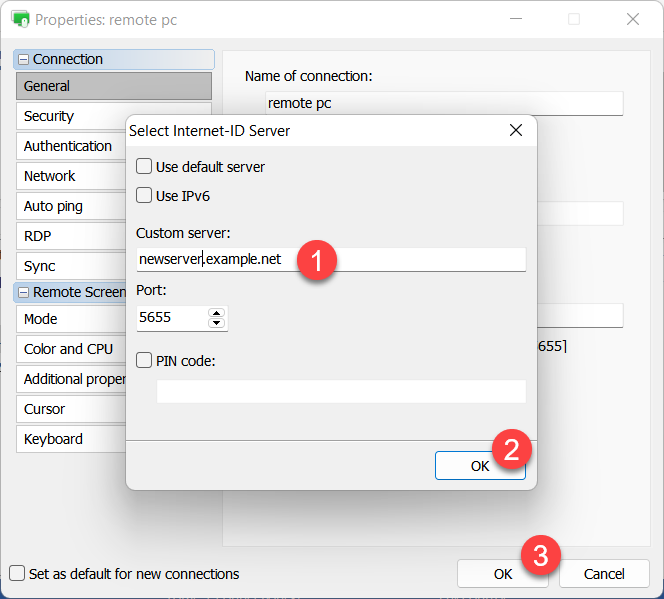Screen dimensions: 664x599
Task: Click the PIN code input field
Action: 340,391
